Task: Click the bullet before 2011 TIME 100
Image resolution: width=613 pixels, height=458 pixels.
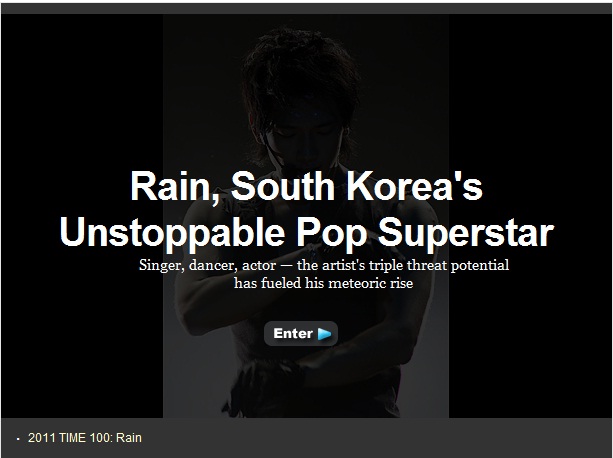Action: [18, 439]
